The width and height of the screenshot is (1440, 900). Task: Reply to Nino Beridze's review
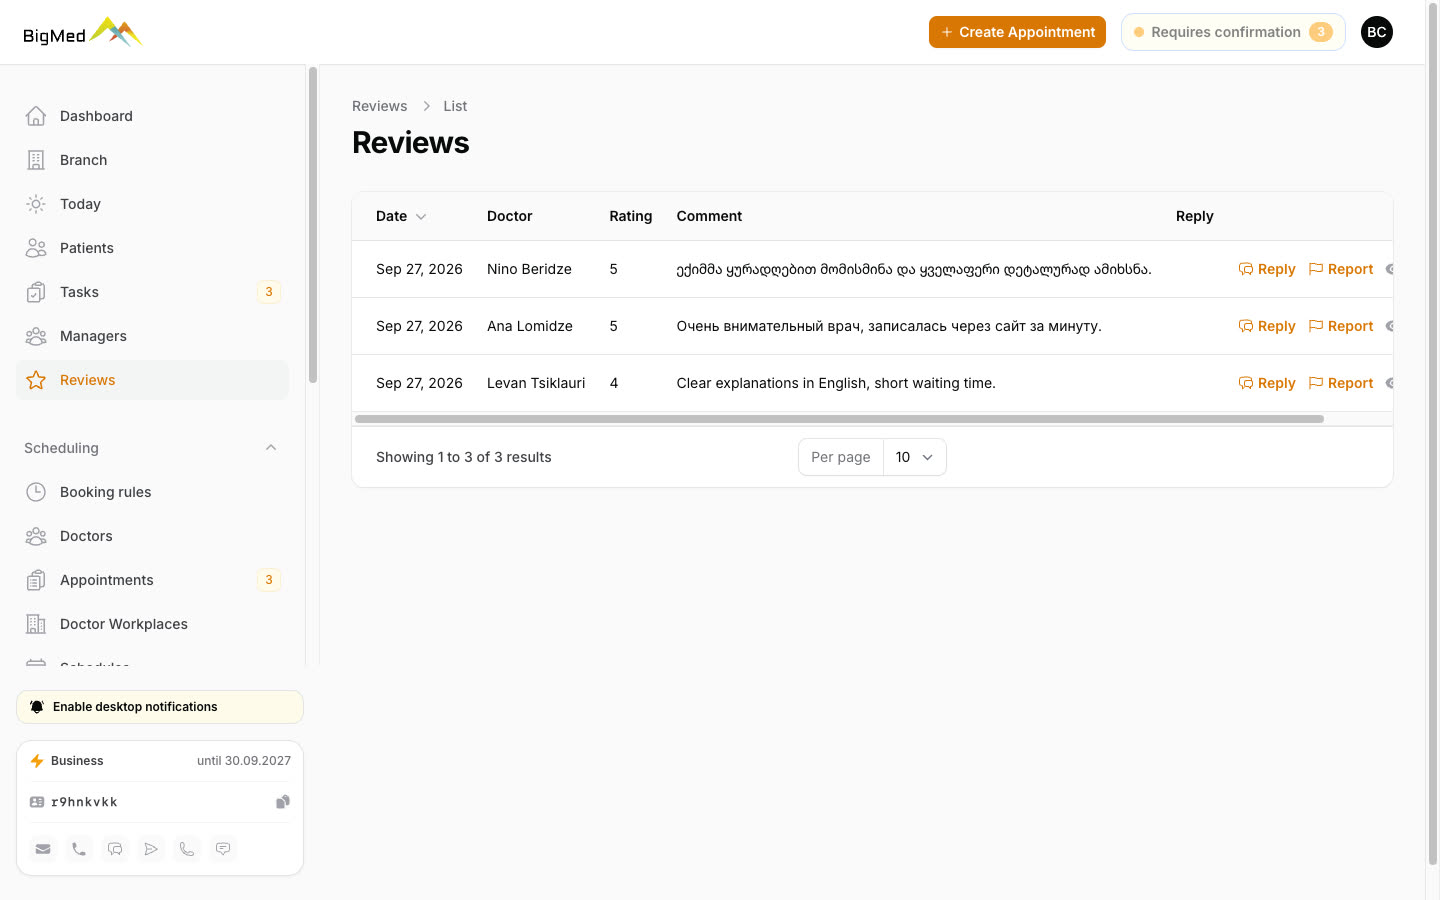tap(1267, 269)
